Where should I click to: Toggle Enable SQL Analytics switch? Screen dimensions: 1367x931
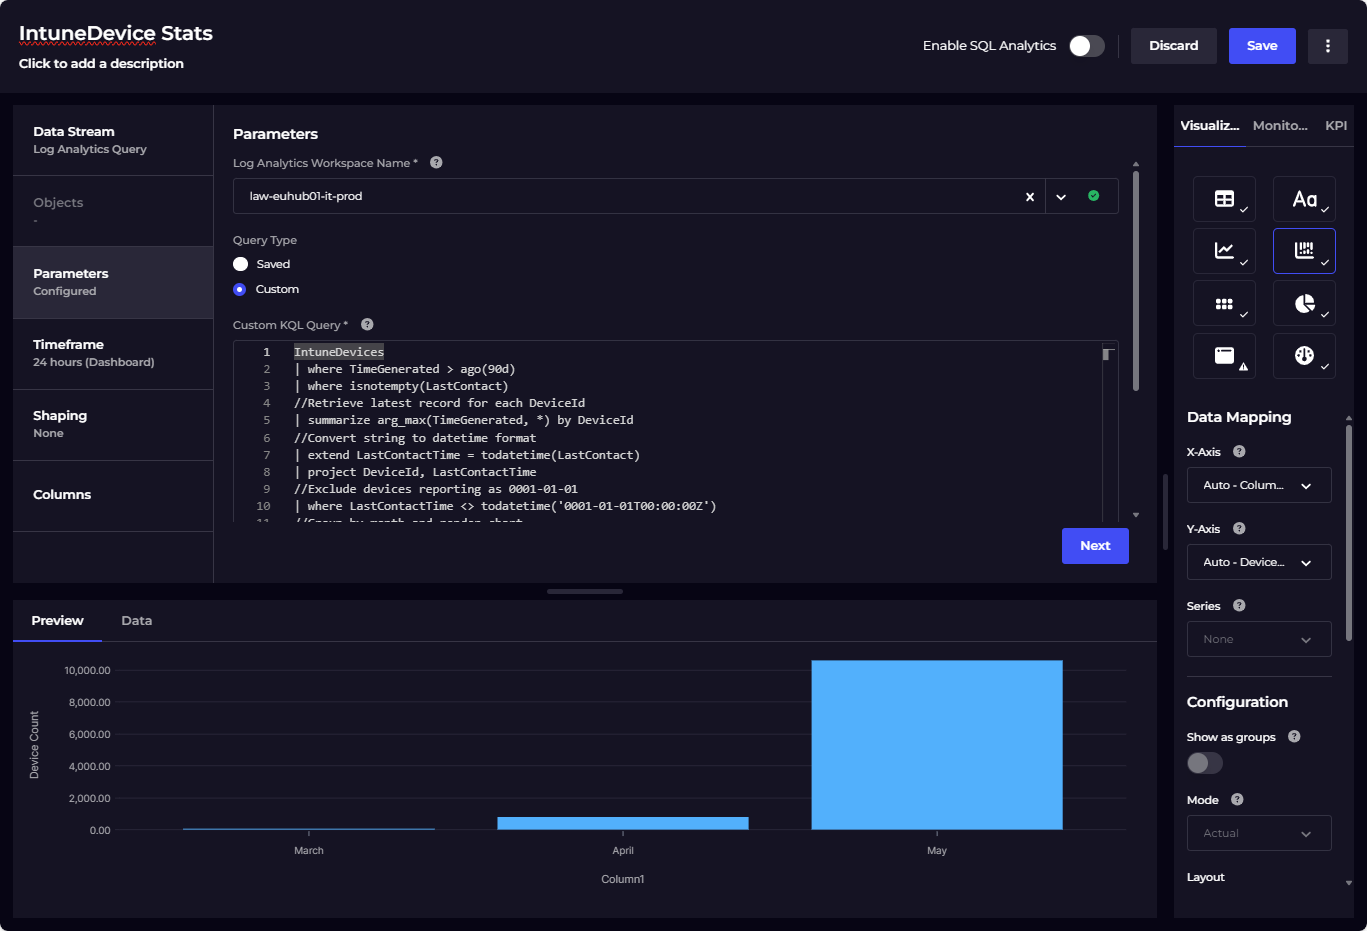(1087, 46)
